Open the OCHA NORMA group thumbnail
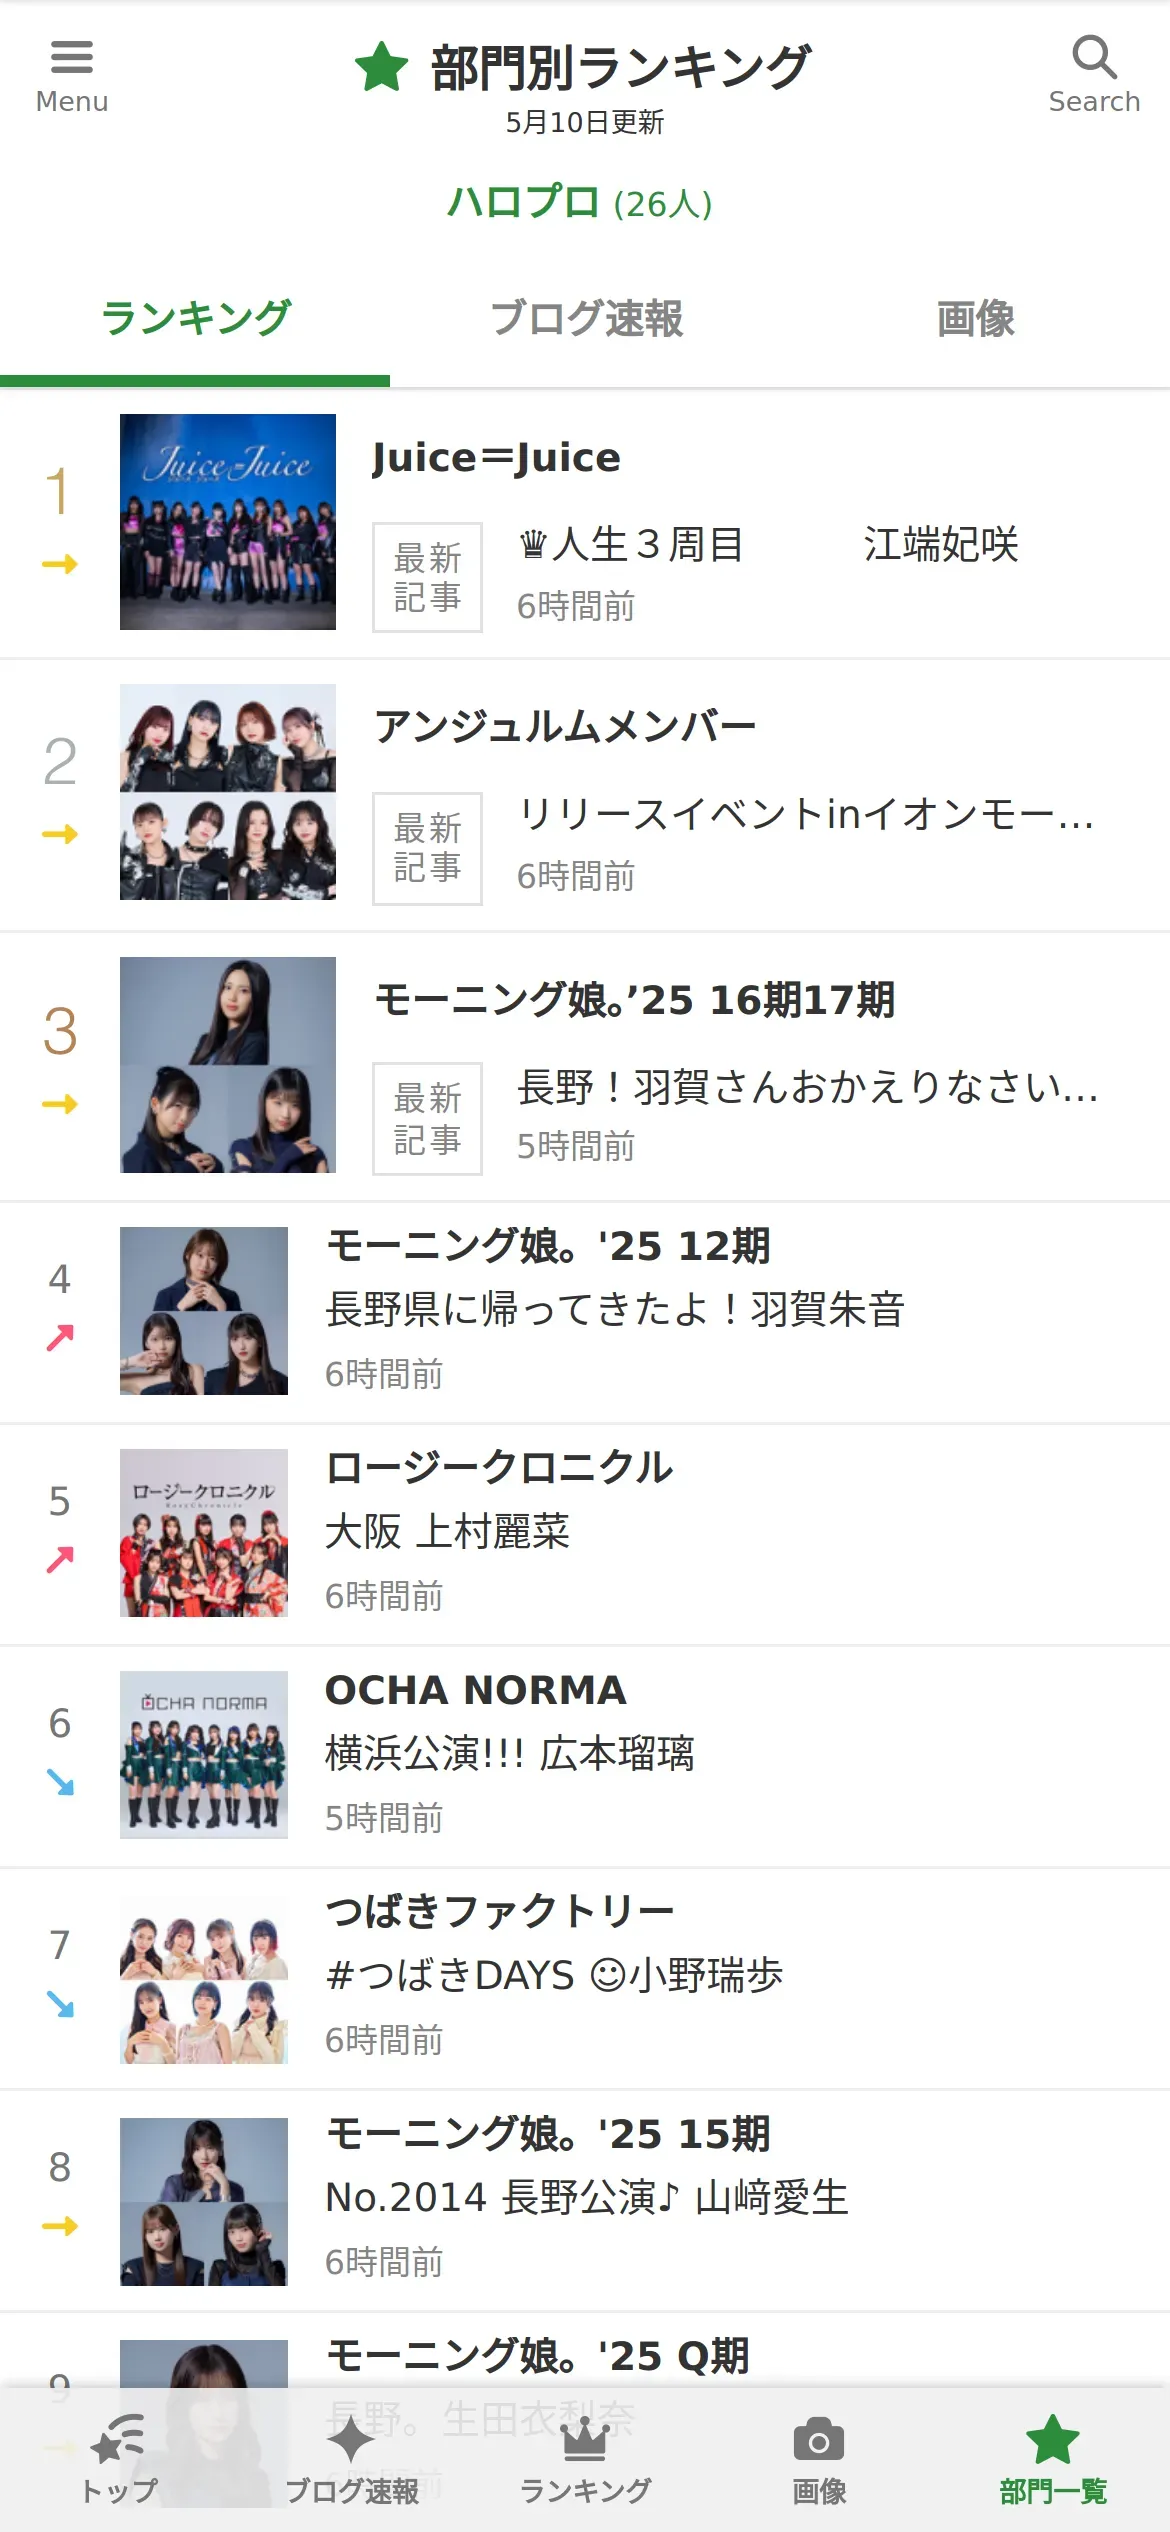This screenshot has height=2532, width=1170. coord(204,1755)
